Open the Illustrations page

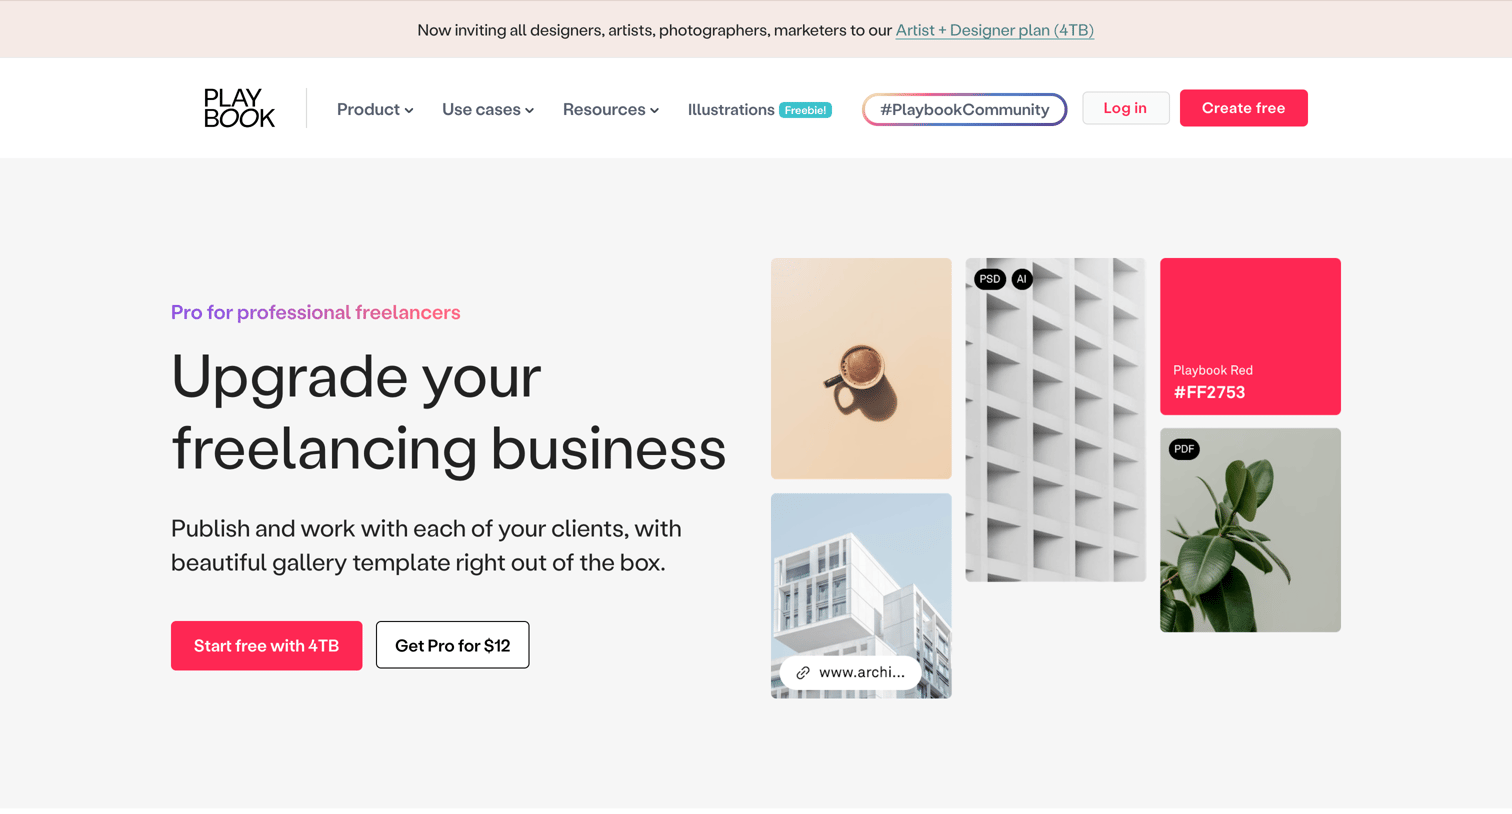click(731, 109)
